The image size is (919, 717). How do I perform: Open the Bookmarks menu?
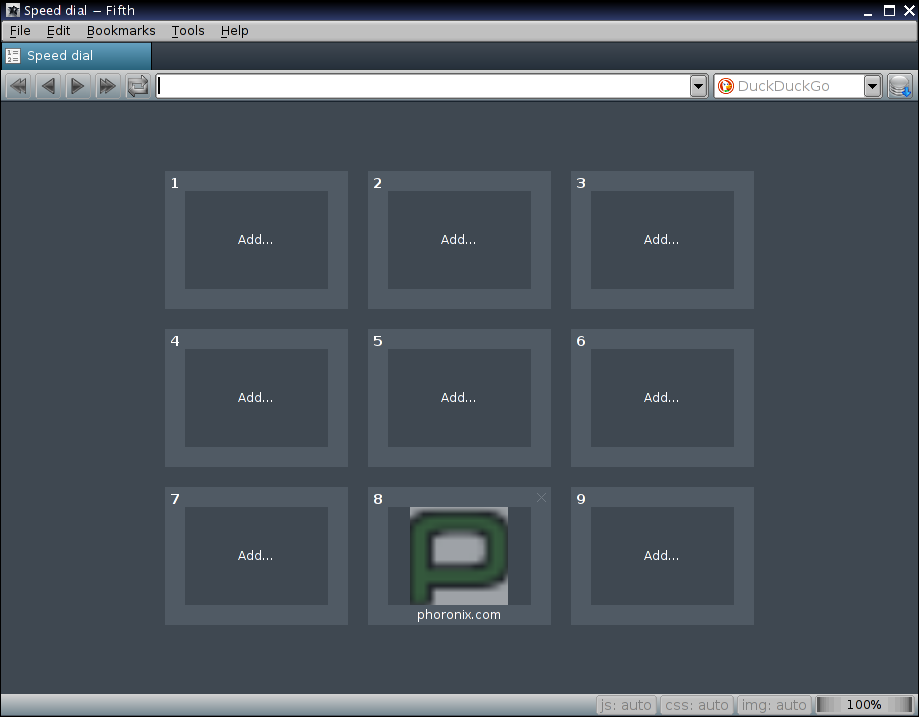(121, 31)
